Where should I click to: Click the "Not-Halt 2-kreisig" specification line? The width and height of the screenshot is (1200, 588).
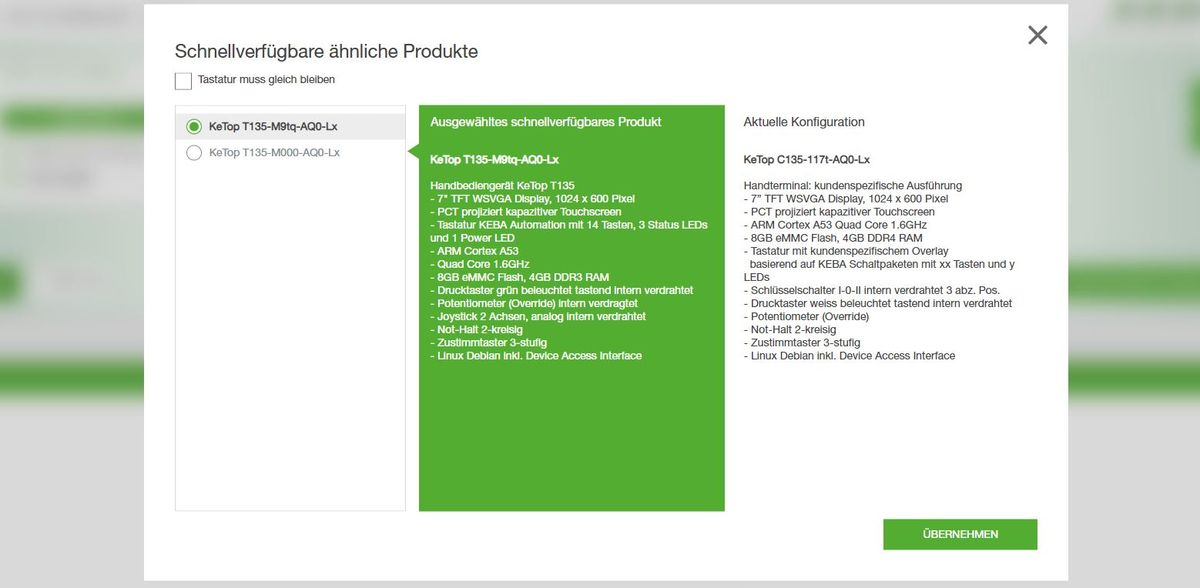(x=478, y=329)
